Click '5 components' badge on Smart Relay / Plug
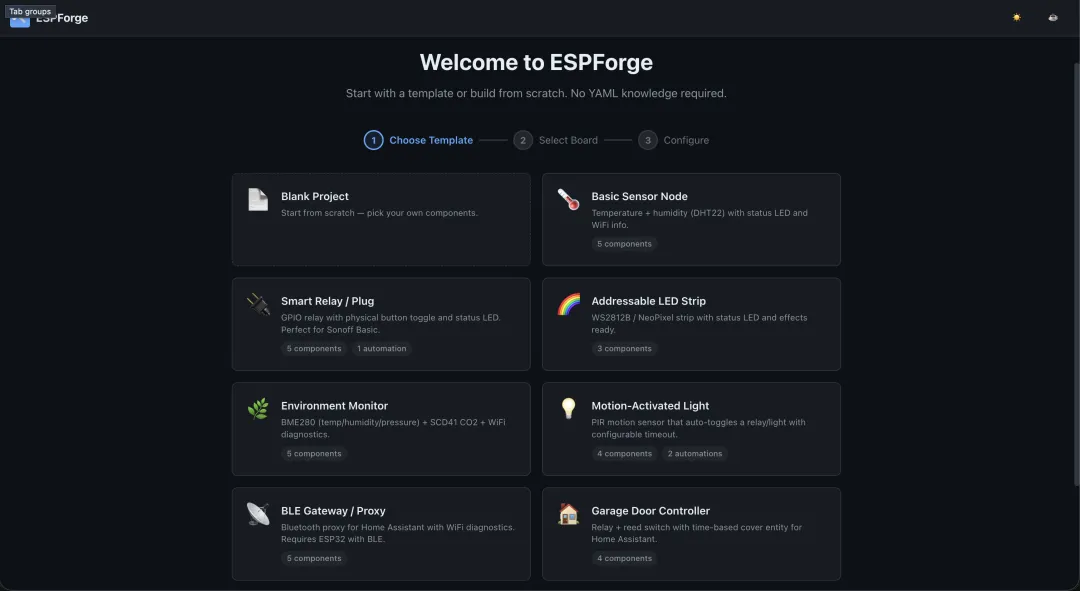1080x591 pixels. 313,349
